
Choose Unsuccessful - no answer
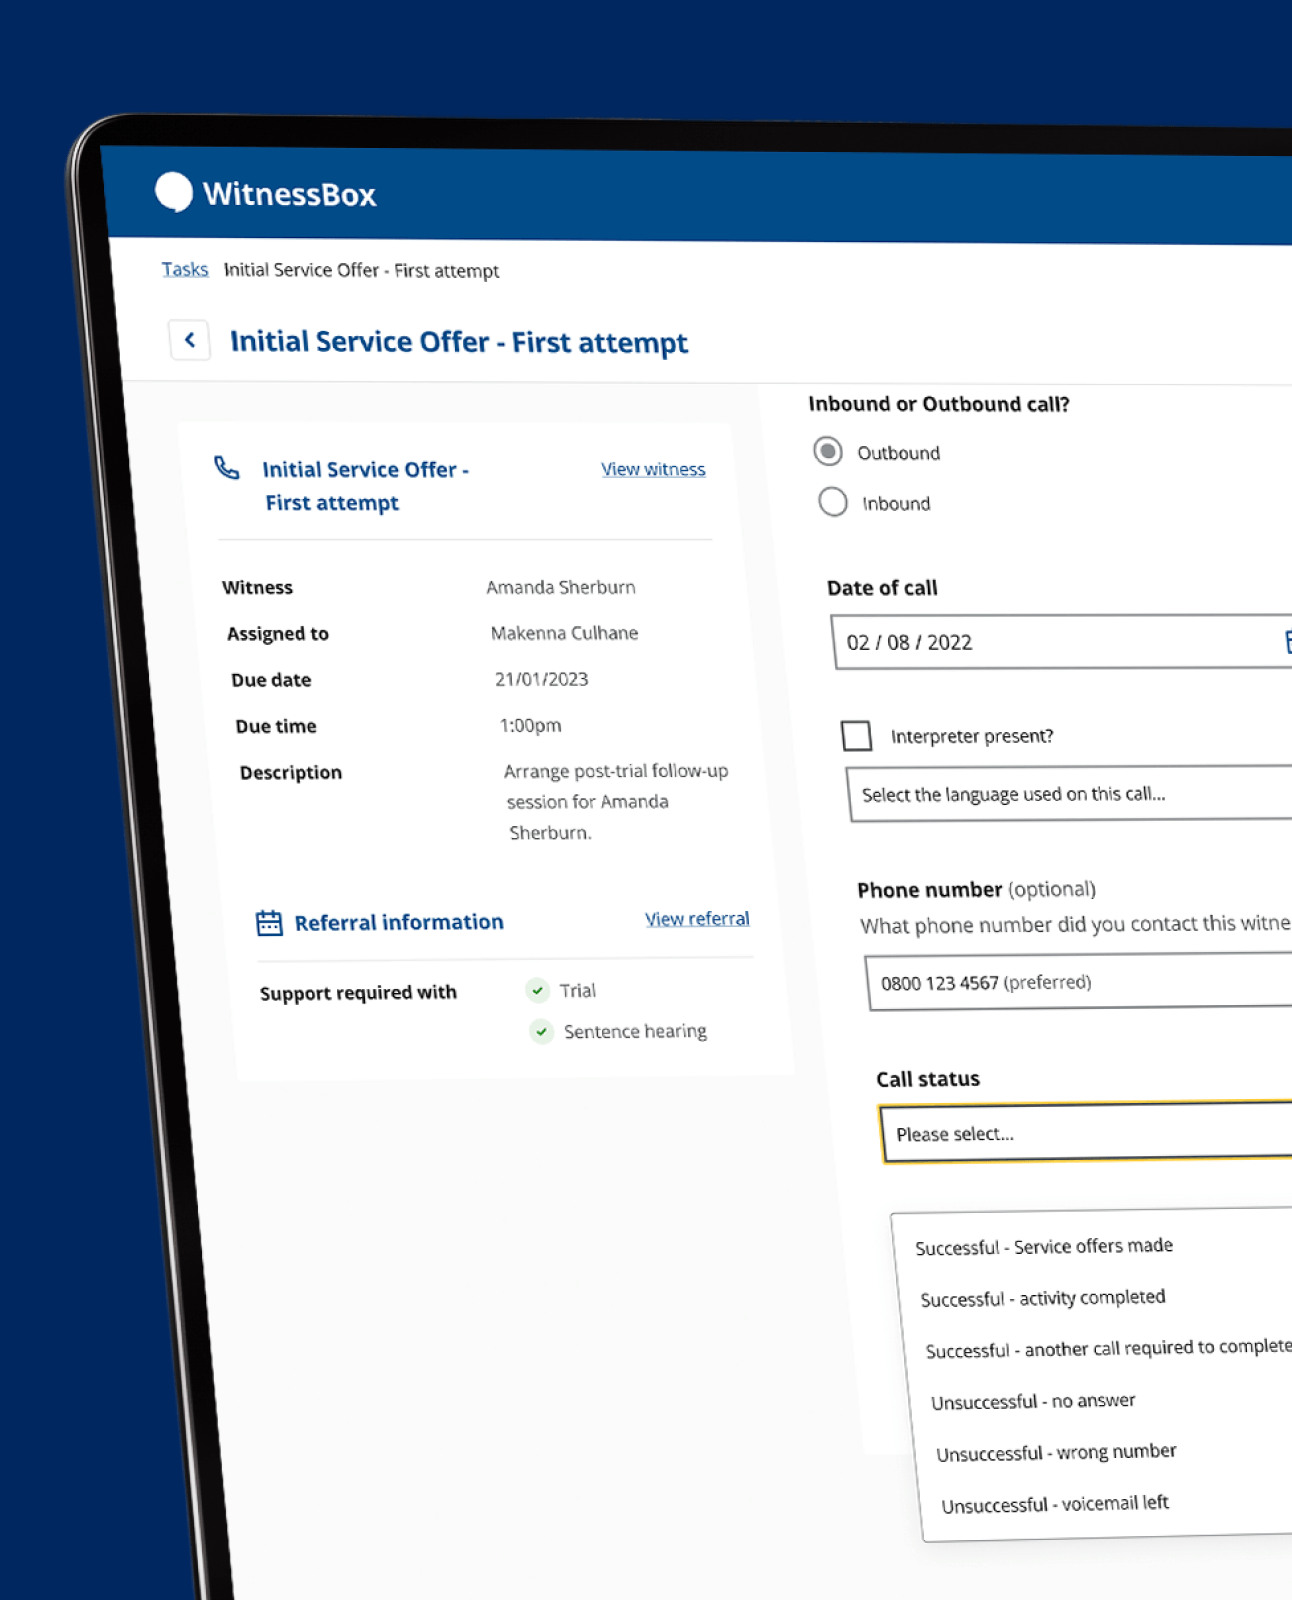1033,1401
